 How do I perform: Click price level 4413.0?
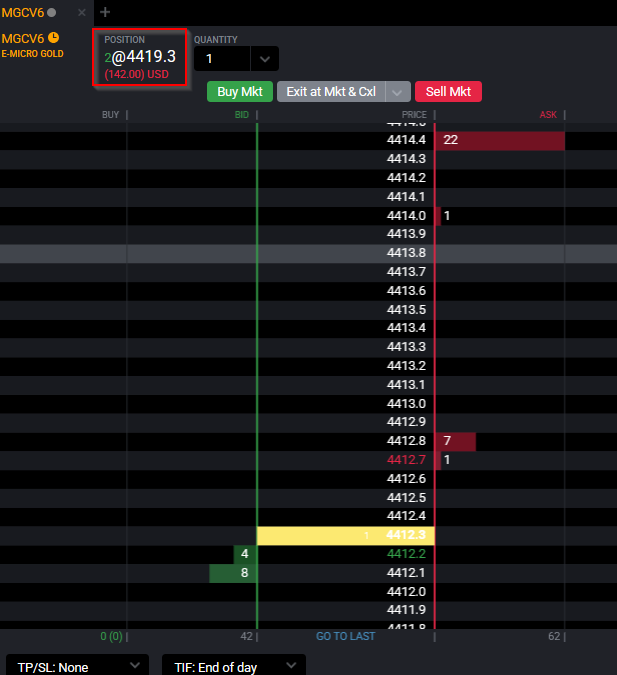pyautogui.click(x=406, y=404)
